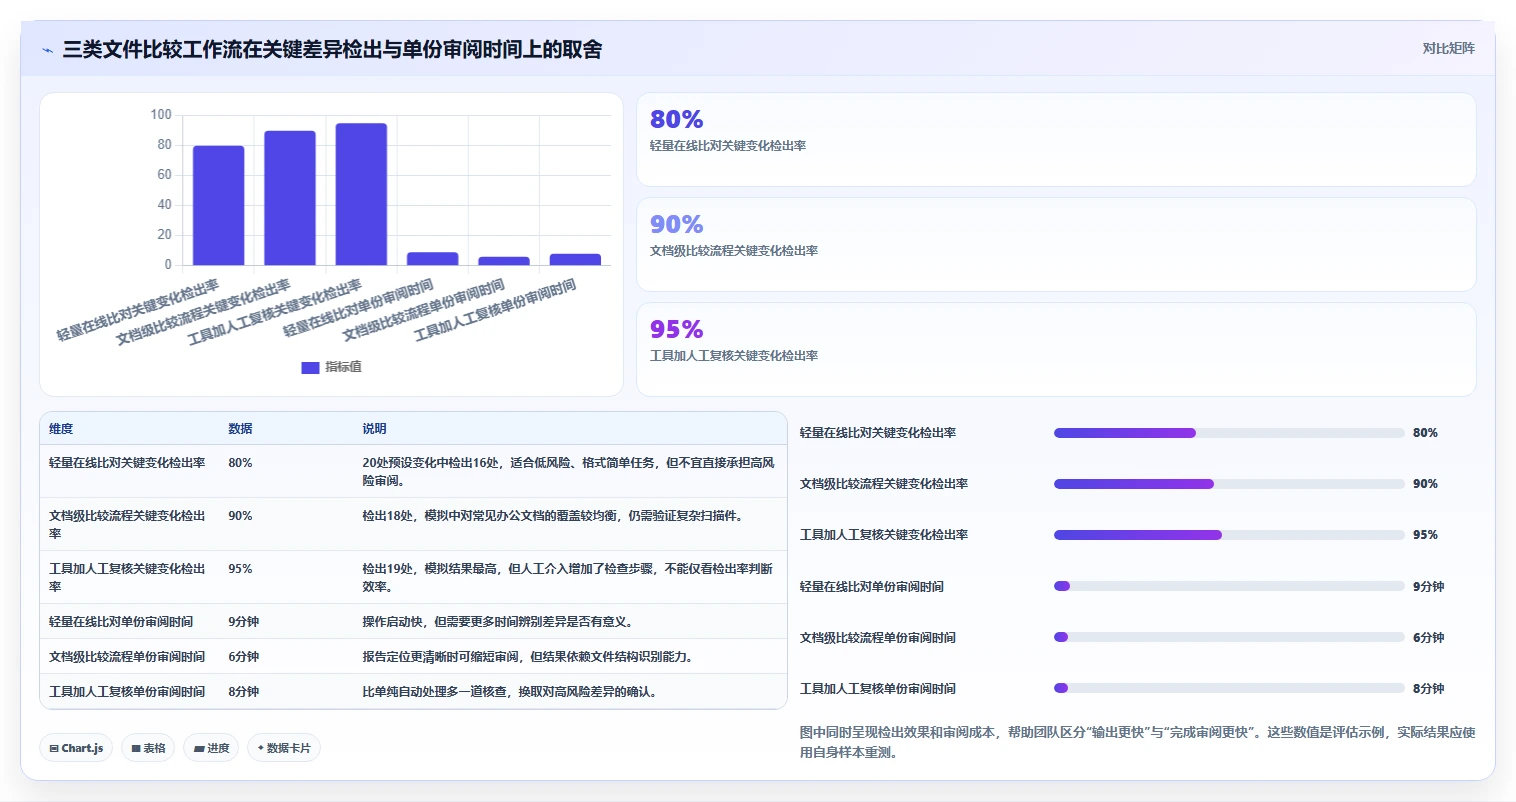Click the progress bar for 轻量在线比对单份审阅时间
This screenshot has height=802, width=1516.
[x=1229, y=586]
